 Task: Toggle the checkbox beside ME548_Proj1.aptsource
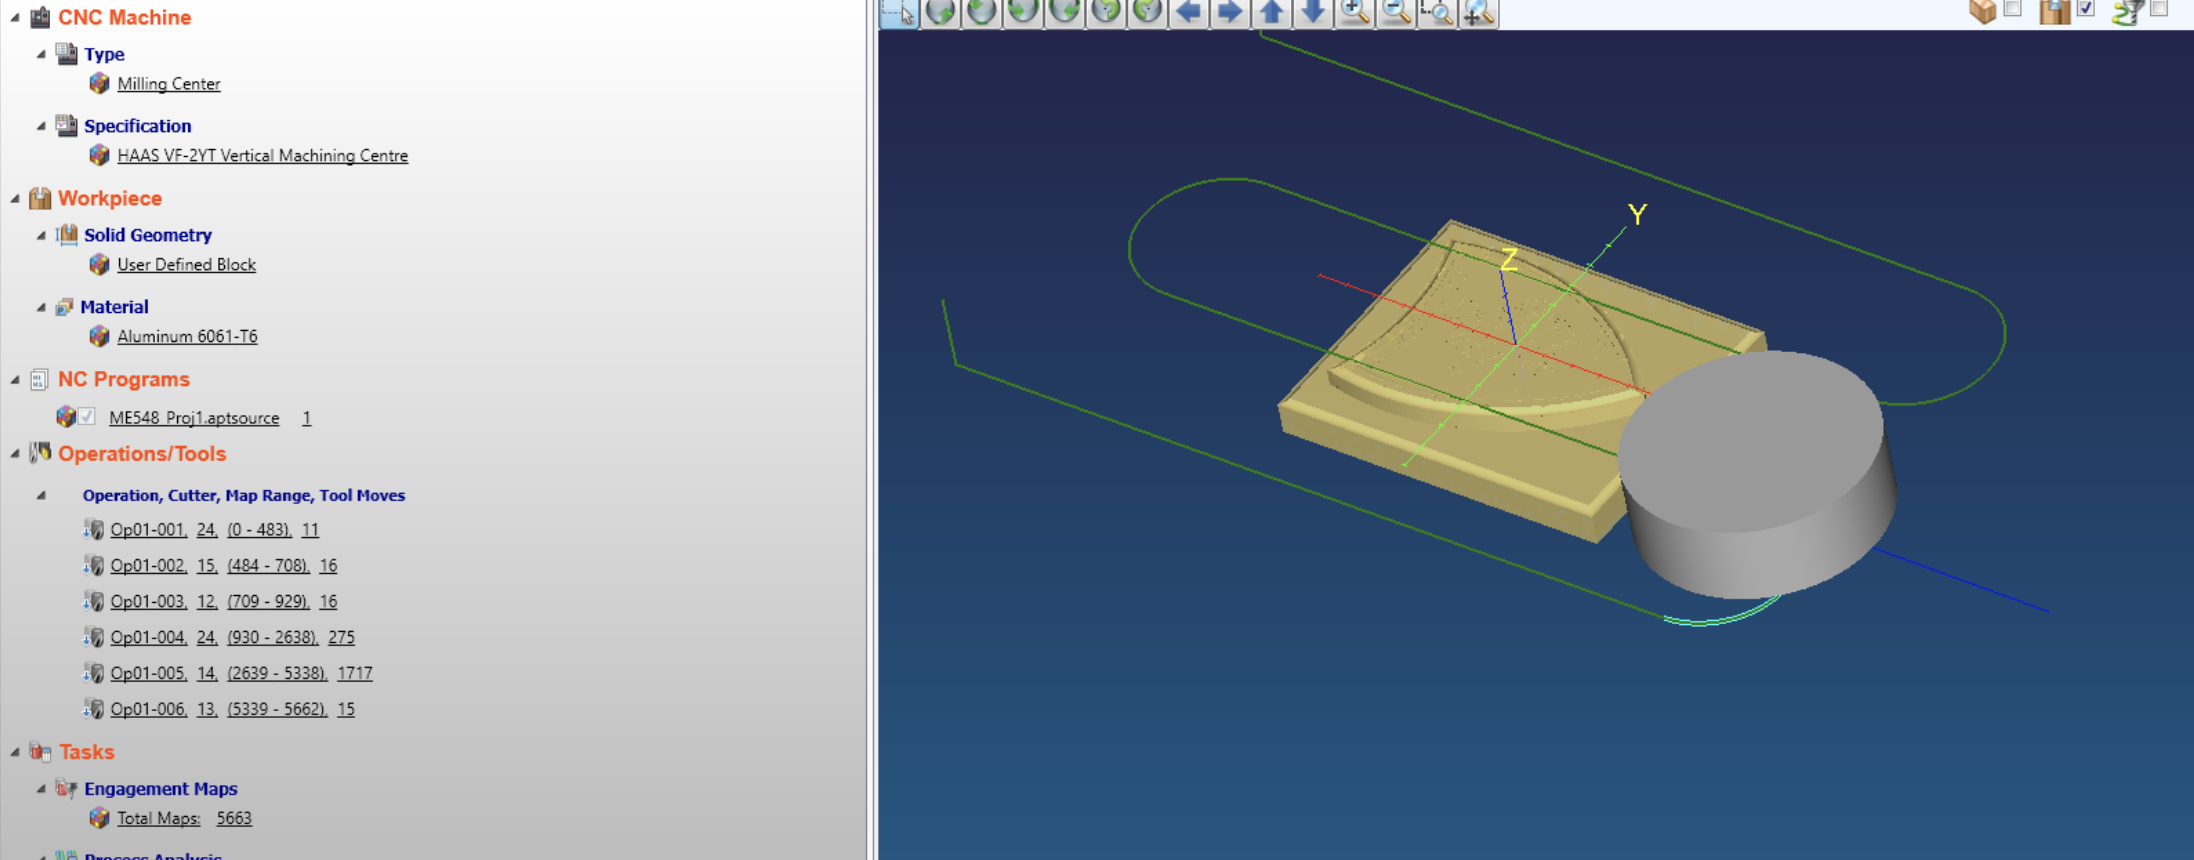click(x=88, y=417)
